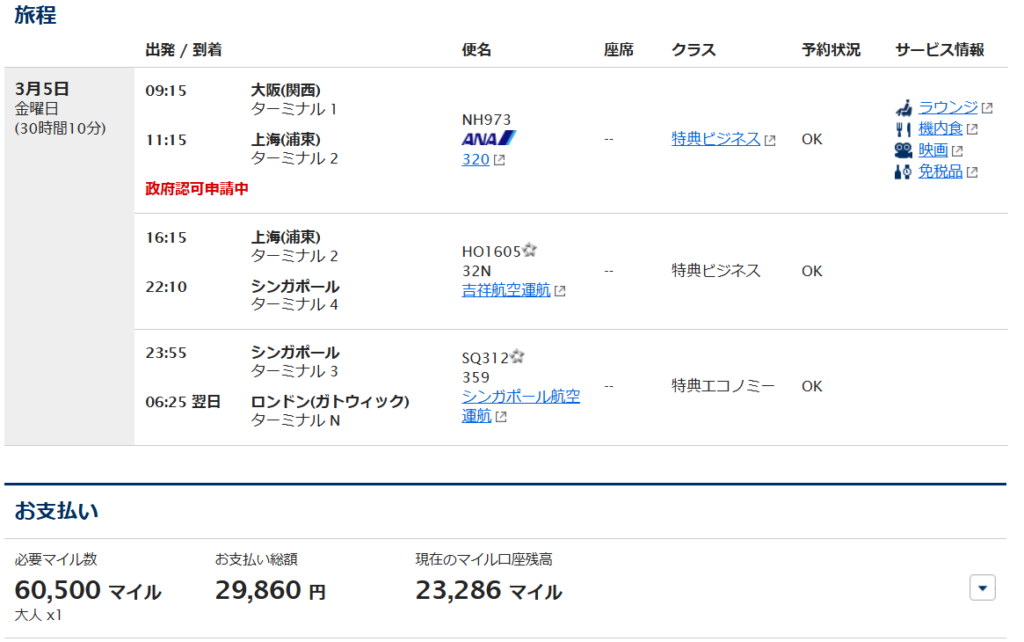The width and height of the screenshot is (1024, 642).
Task: Click external-link icon next to 320
Action: (x=500, y=160)
